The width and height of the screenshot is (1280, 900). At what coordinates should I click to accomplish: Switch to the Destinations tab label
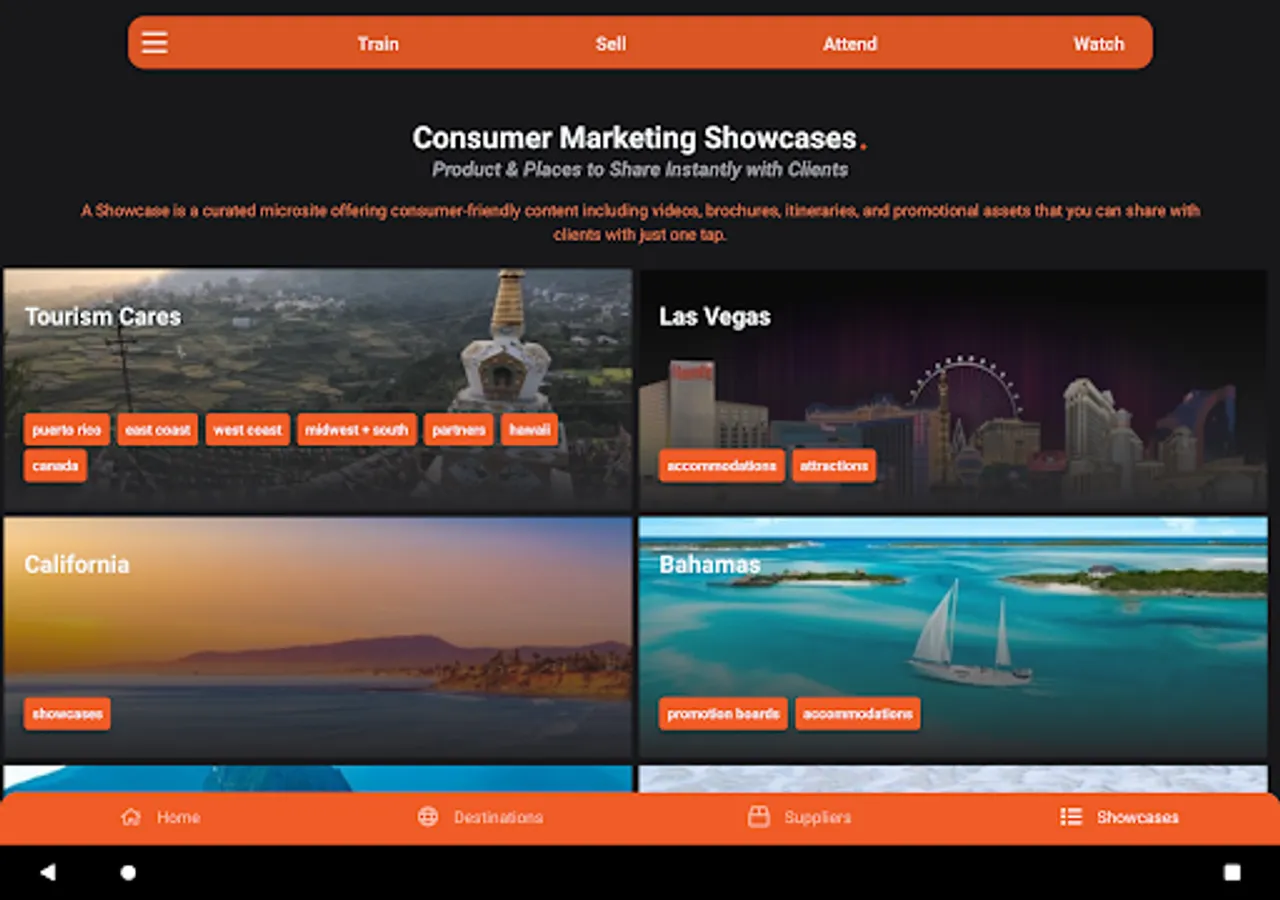pyautogui.click(x=498, y=817)
